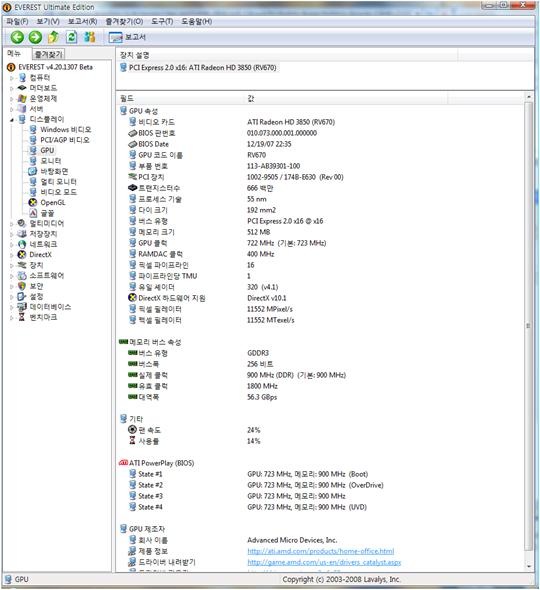Open the 파일(F) menu

coord(17,21)
